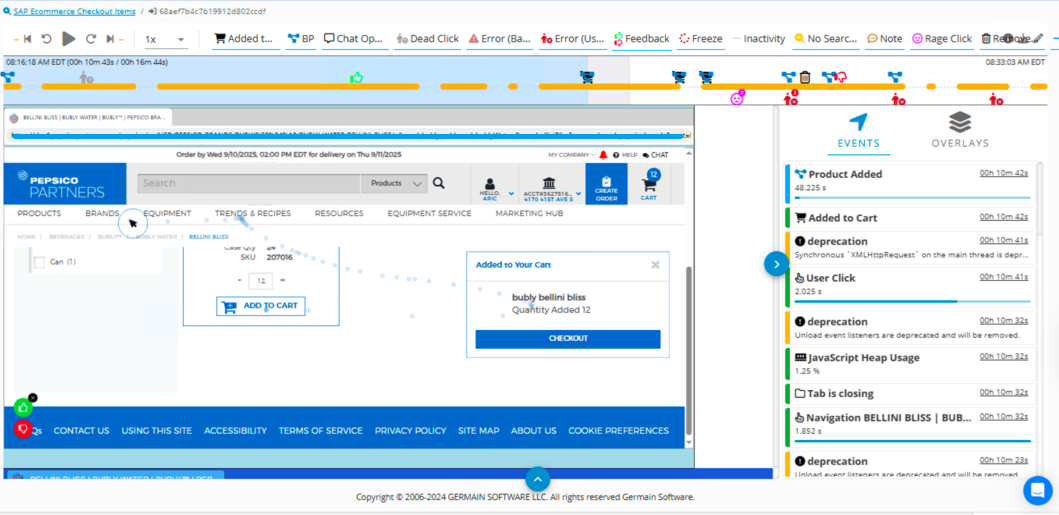The width and height of the screenshot is (1059, 515).
Task: Select the JavaScript Heap Usage event
Action: coord(910,363)
